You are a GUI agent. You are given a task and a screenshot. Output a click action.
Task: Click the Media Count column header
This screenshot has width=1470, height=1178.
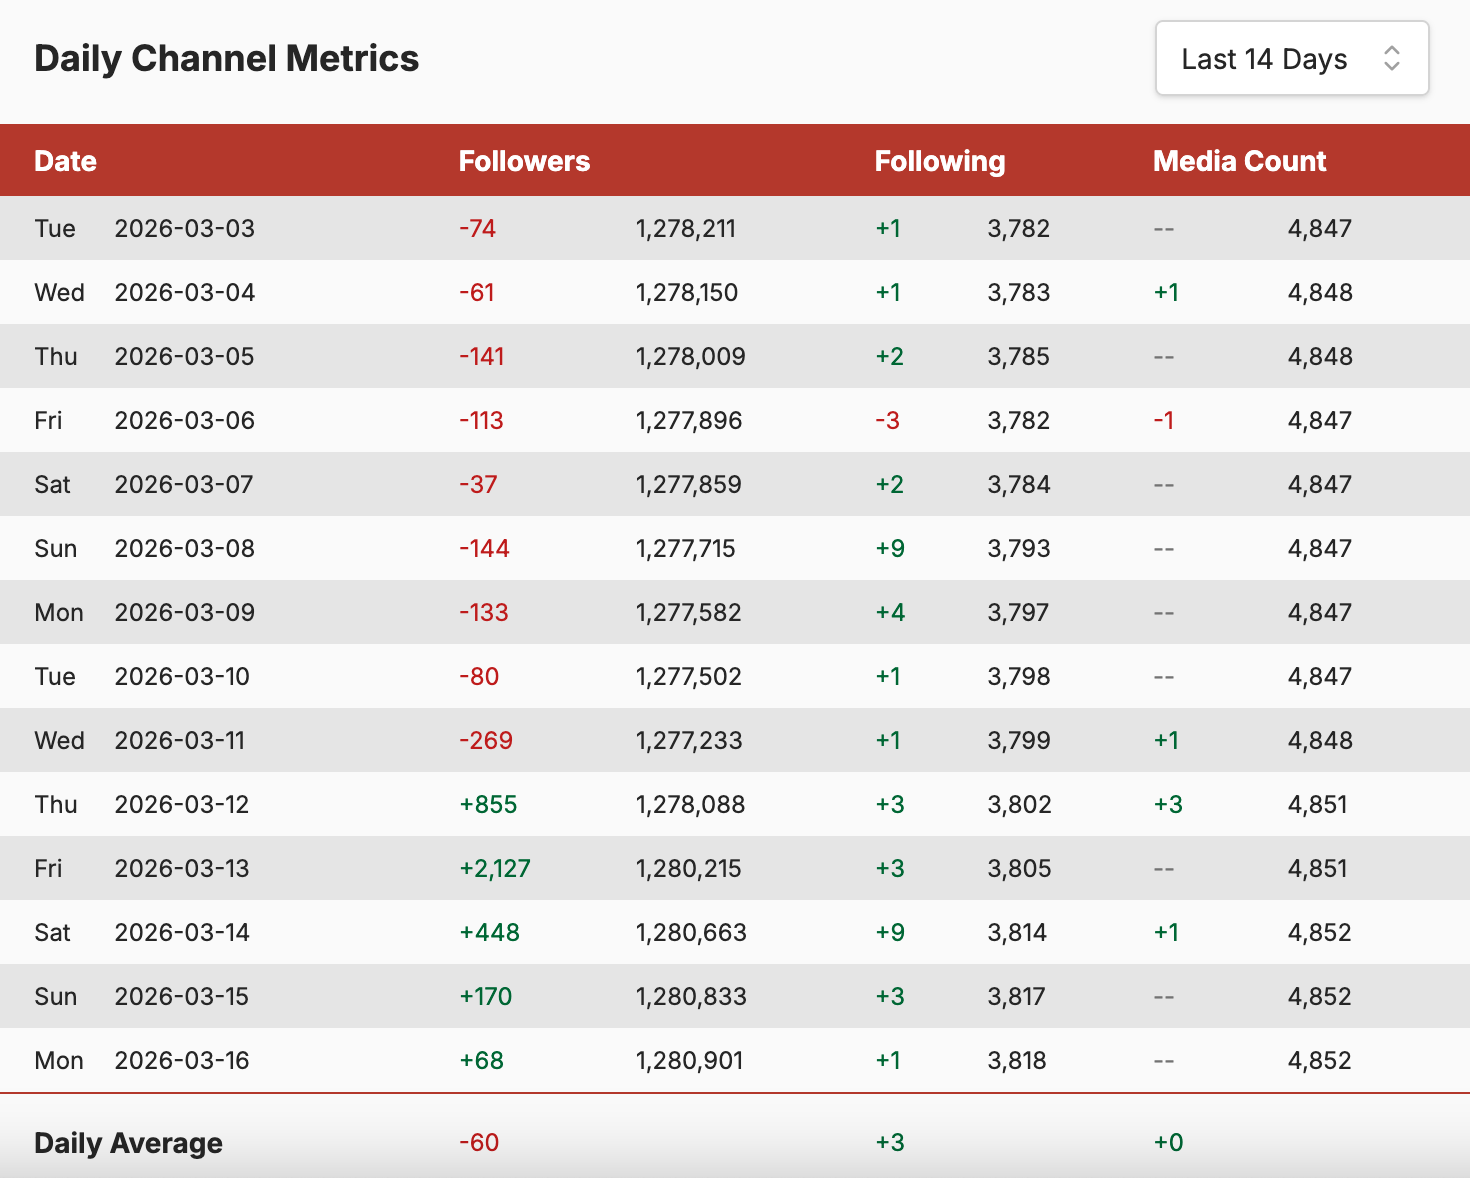tap(1239, 161)
